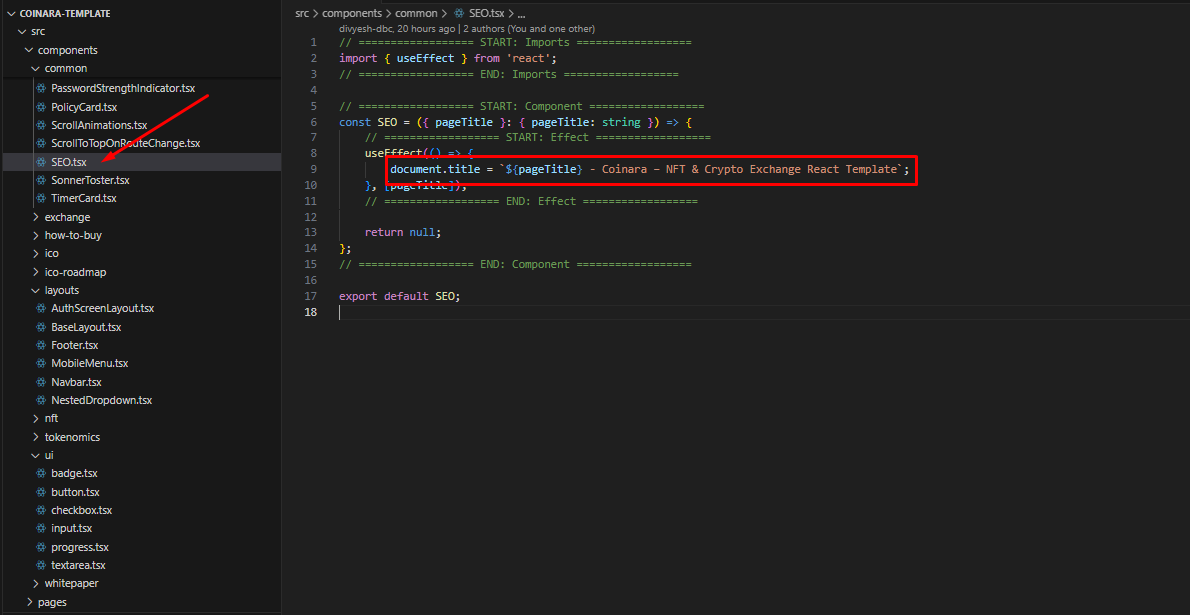Open breadcrumb ellipsis symbol list
Image resolution: width=1190 pixels, height=615 pixels.
[x=521, y=14]
